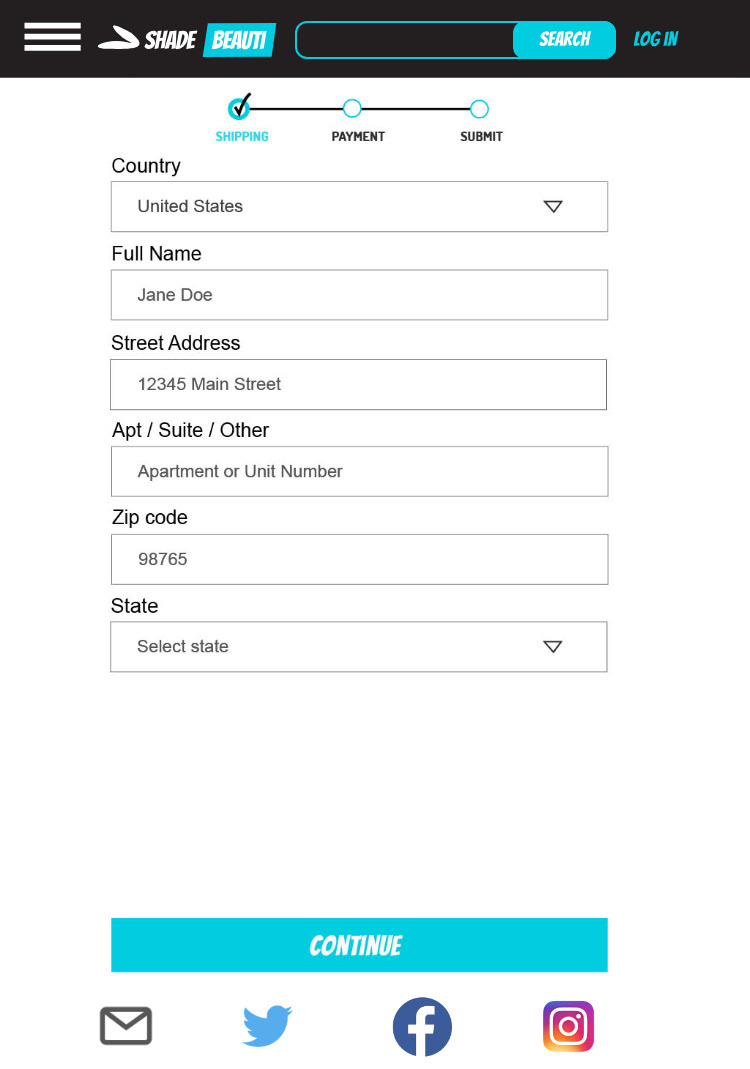The width and height of the screenshot is (750, 1069).
Task: Open the hamburger menu
Action: pyautogui.click(x=52, y=37)
